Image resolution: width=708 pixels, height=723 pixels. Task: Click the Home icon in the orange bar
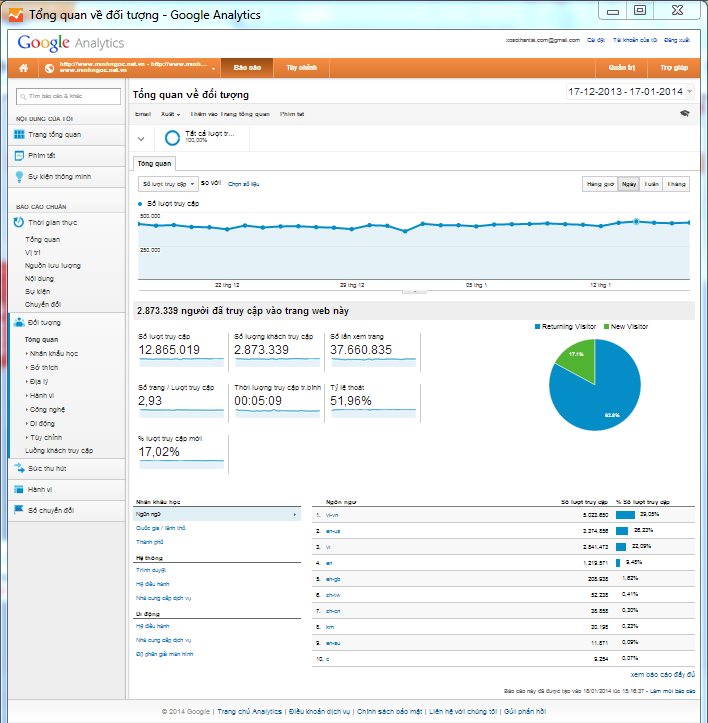point(24,68)
